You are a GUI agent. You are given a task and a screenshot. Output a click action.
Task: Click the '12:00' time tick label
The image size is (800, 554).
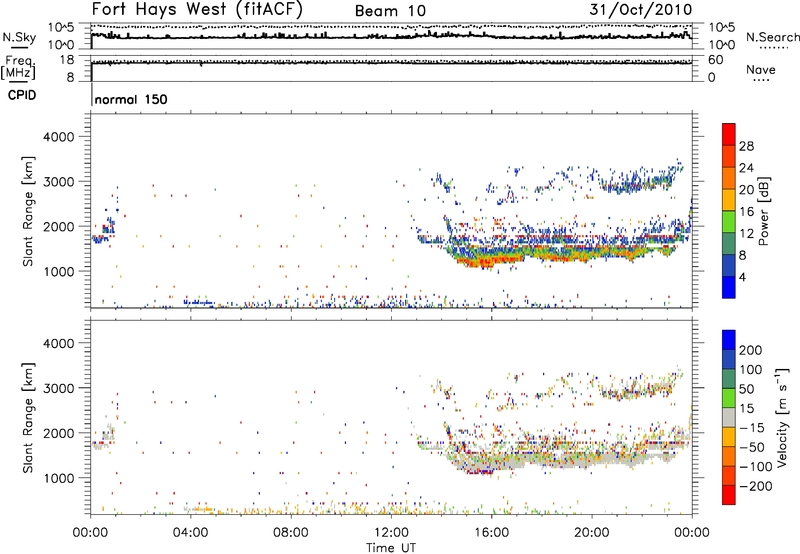(391, 533)
